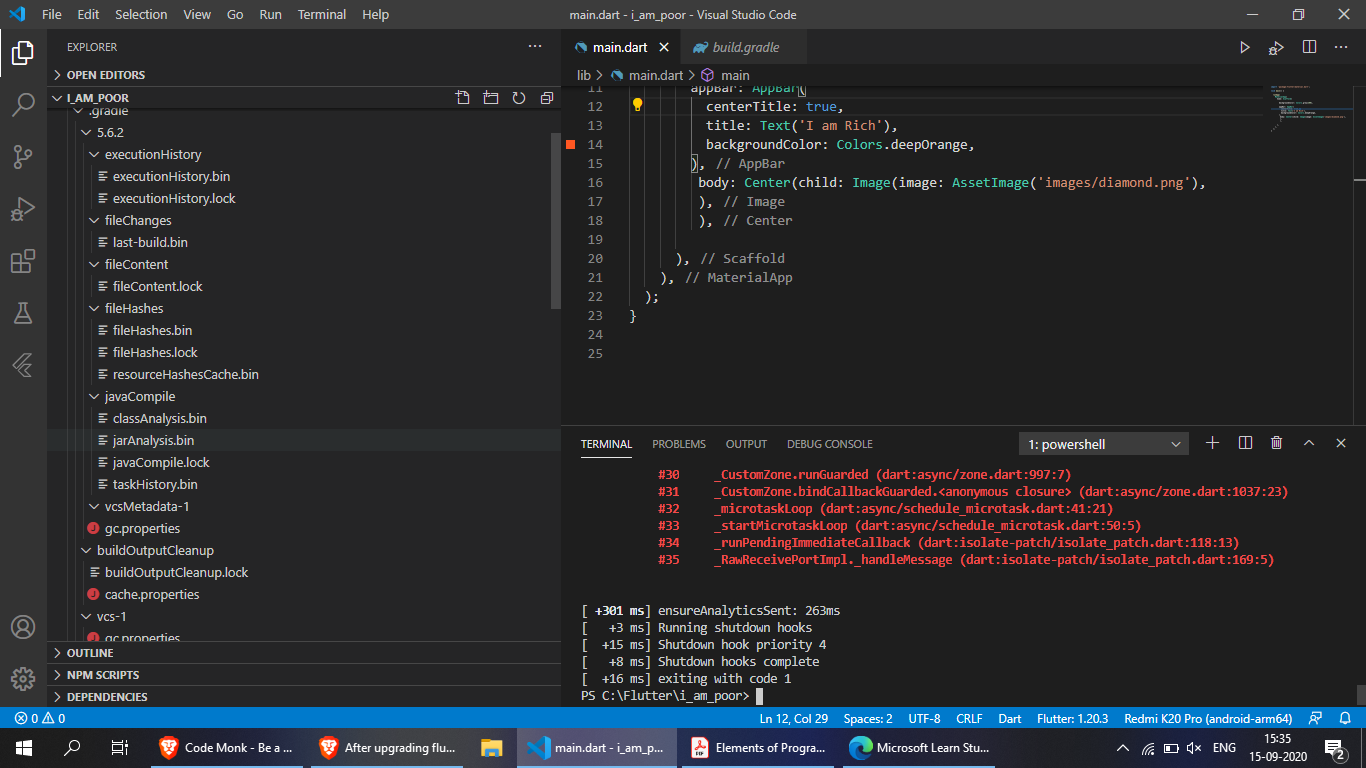Switch to the PROBLEMS panel tab
The height and width of the screenshot is (768, 1366).
tap(678, 444)
